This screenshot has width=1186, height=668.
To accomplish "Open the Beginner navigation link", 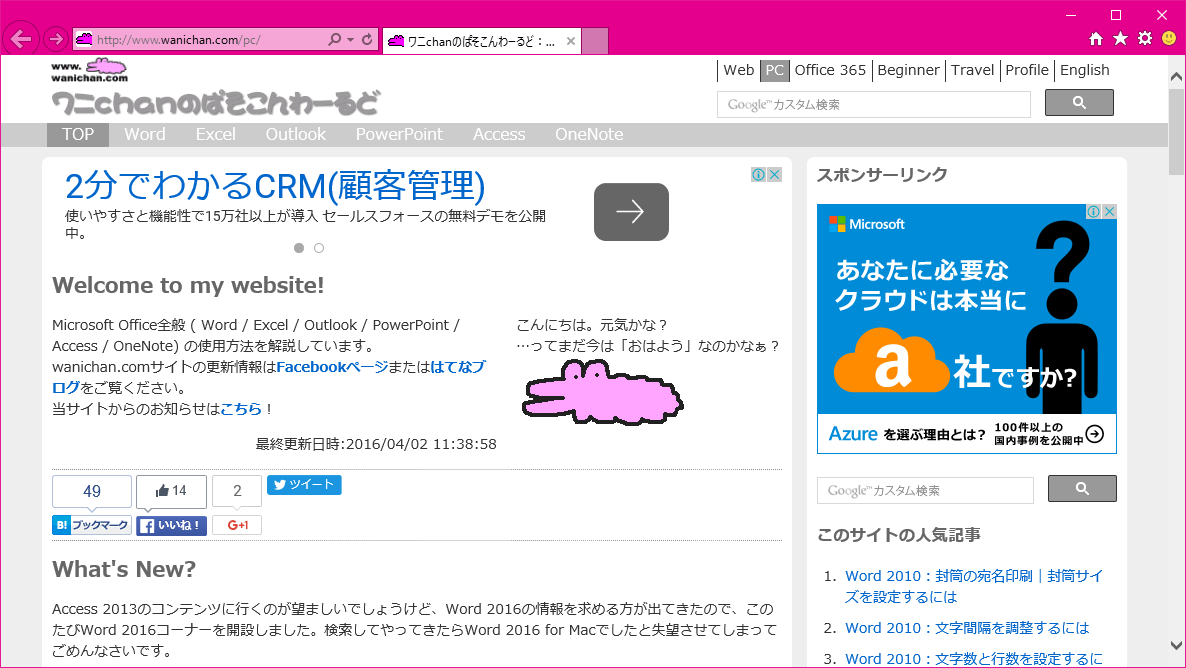I will tap(908, 70).
